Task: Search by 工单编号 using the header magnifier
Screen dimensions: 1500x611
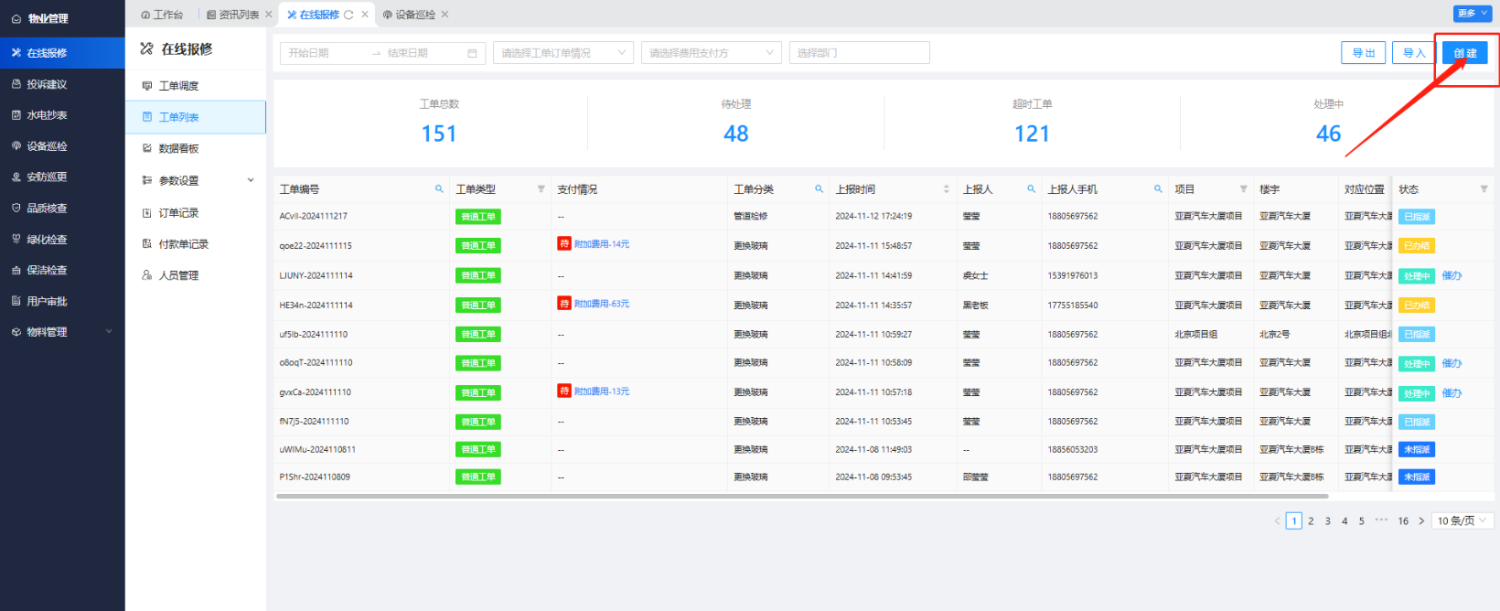Action: [x=439, y=189]
